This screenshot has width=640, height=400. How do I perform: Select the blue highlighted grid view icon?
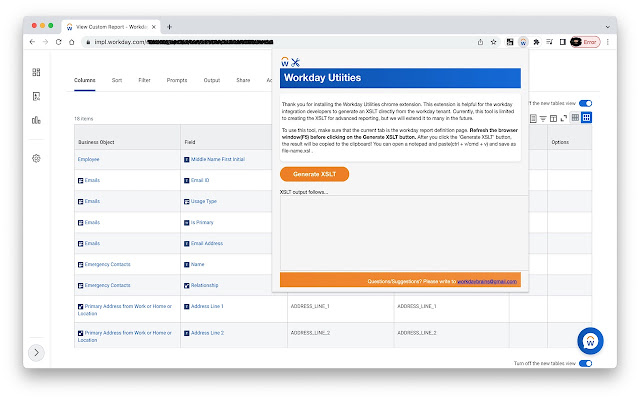587,118
